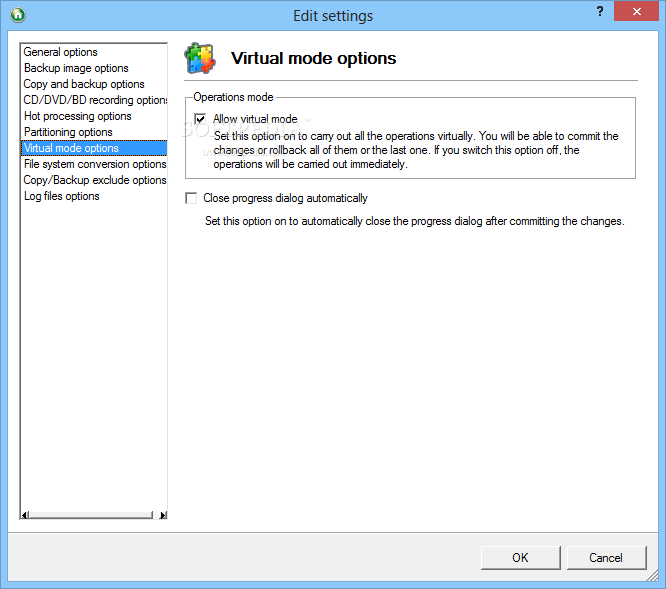Select Virtual mode options entry
Image resolution: width=666 pixels, height=589 pixels.
tap(94, 148)
